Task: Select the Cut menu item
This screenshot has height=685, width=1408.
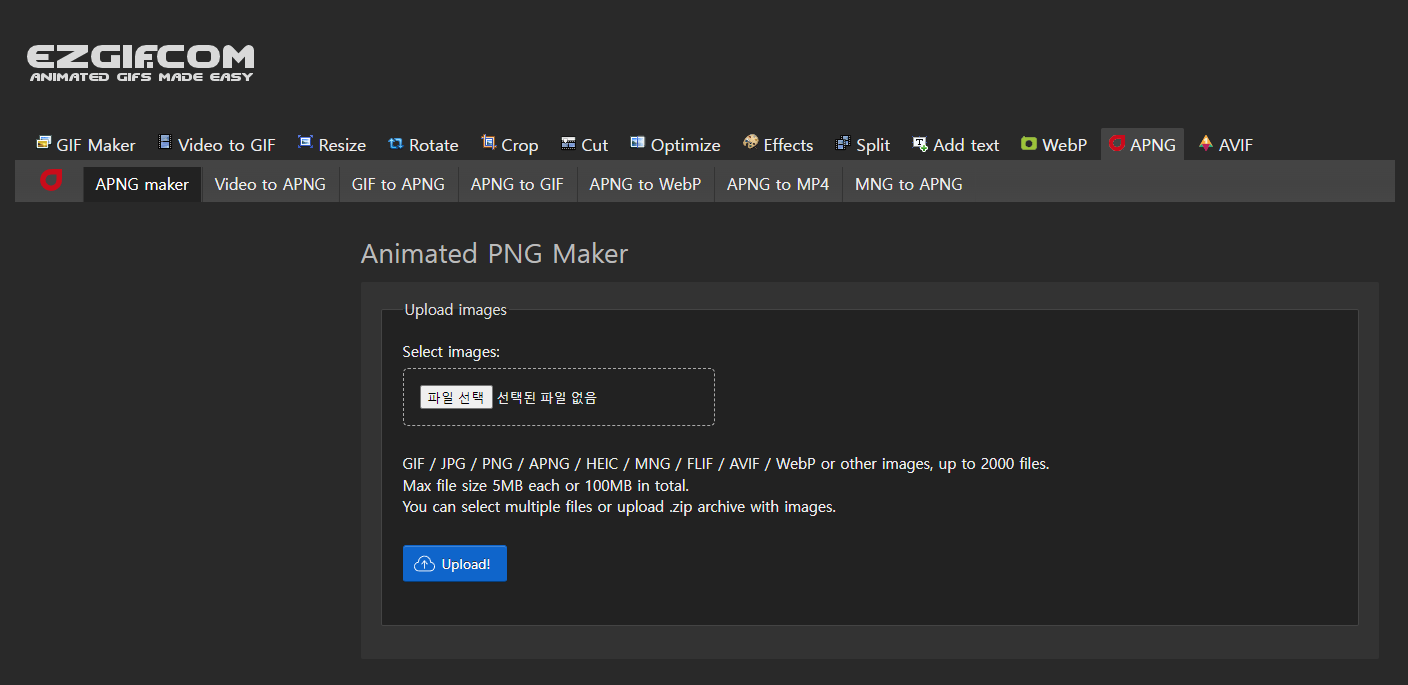Action: pyautogui.click(x=584, y=145)
